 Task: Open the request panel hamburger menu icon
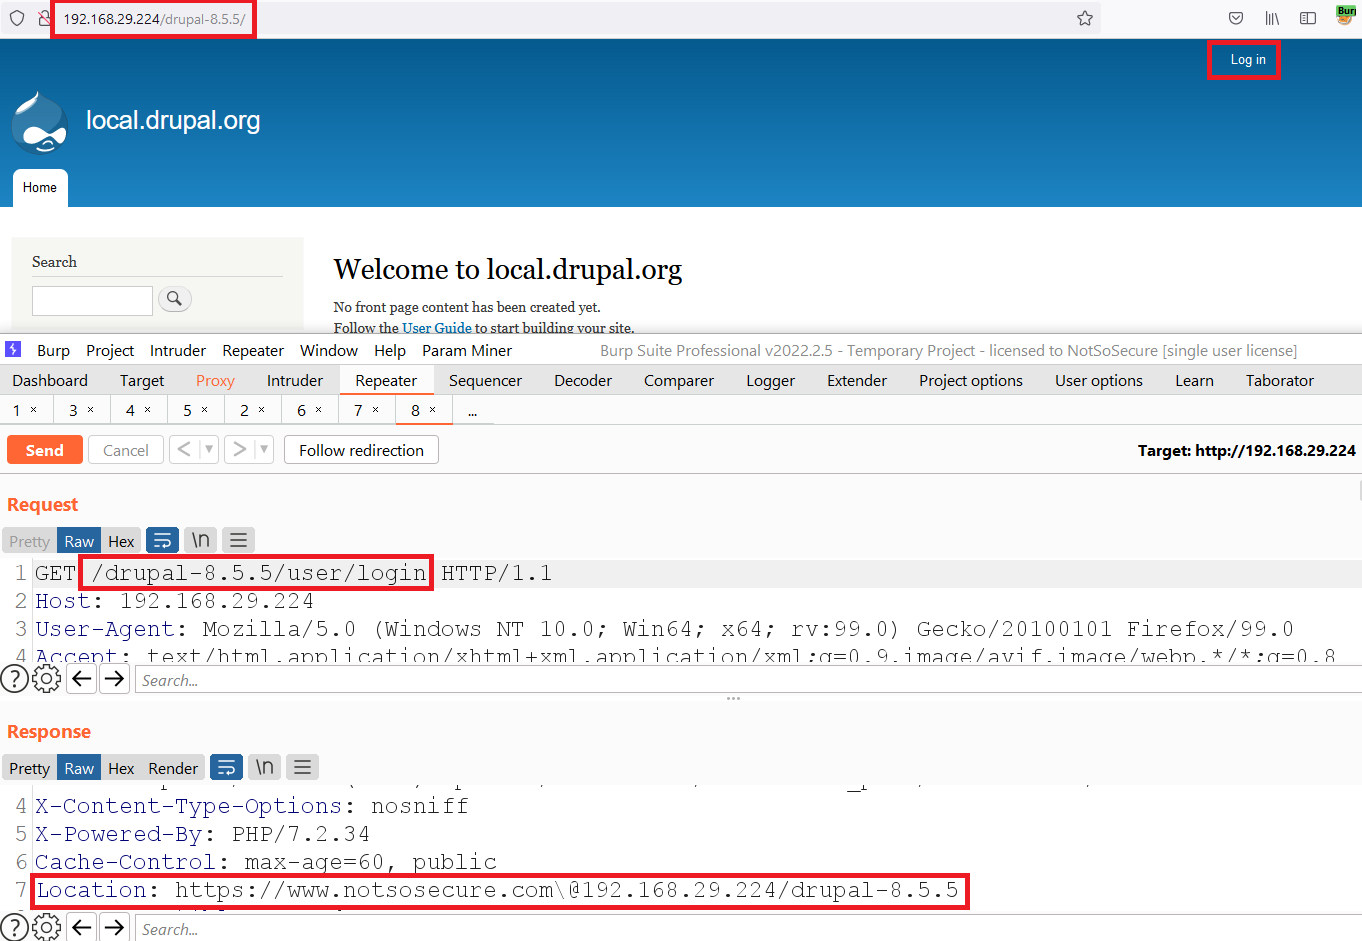click(238, 540)
